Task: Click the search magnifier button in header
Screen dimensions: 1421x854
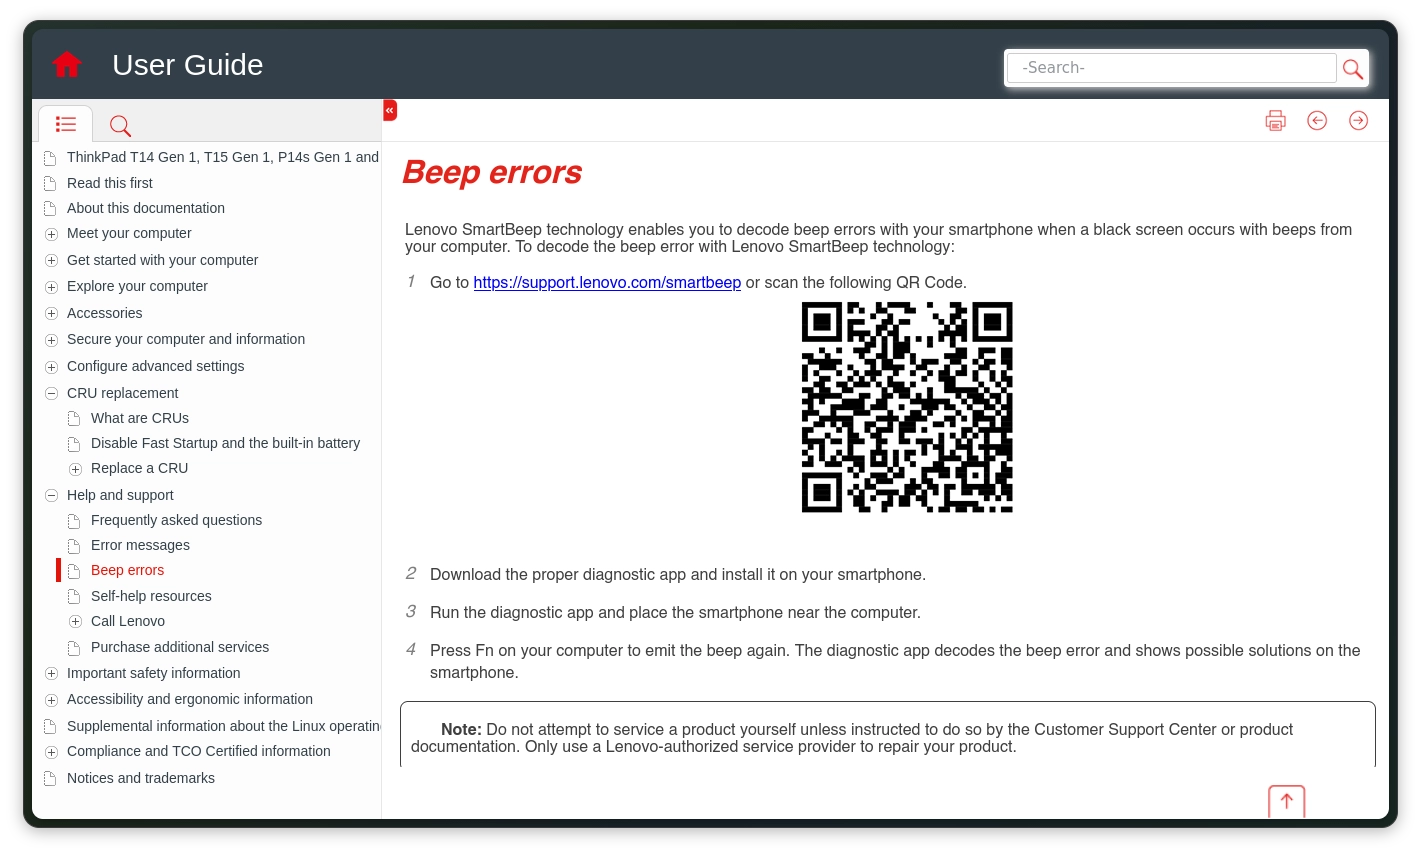Action: pyautogui.click(x=1352, y=68)
